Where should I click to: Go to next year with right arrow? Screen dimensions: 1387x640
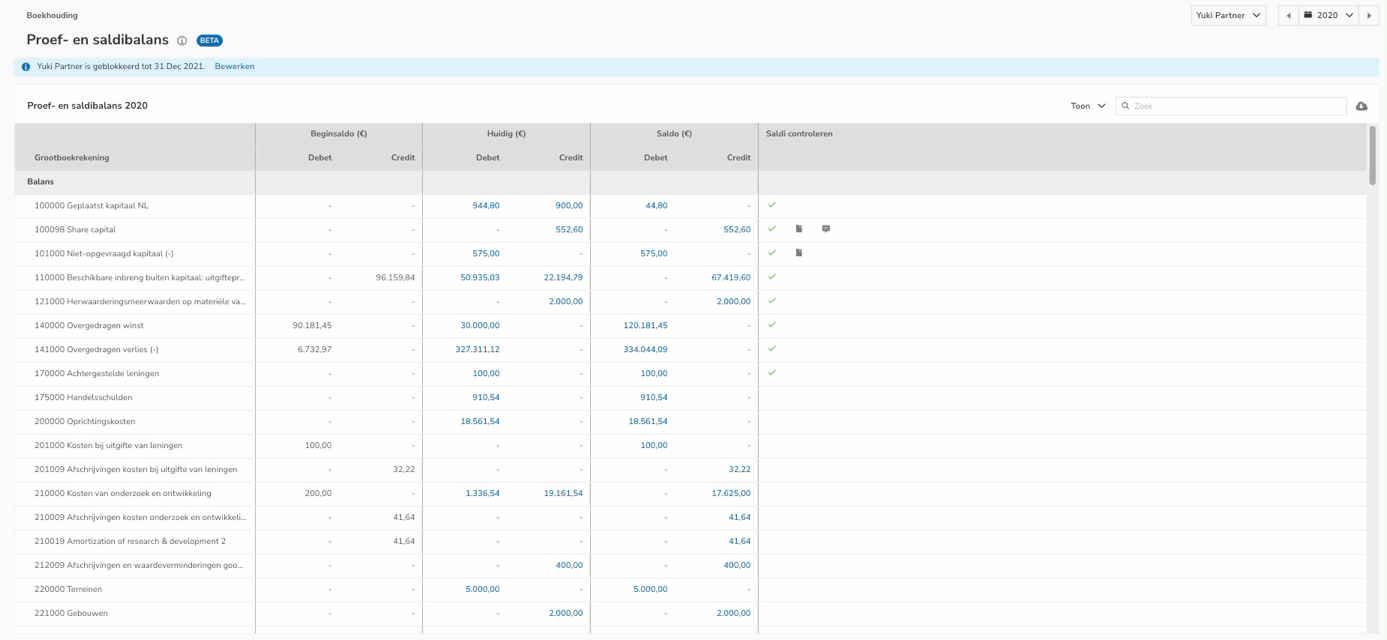pyautogui.click(x=1369, y=15)
